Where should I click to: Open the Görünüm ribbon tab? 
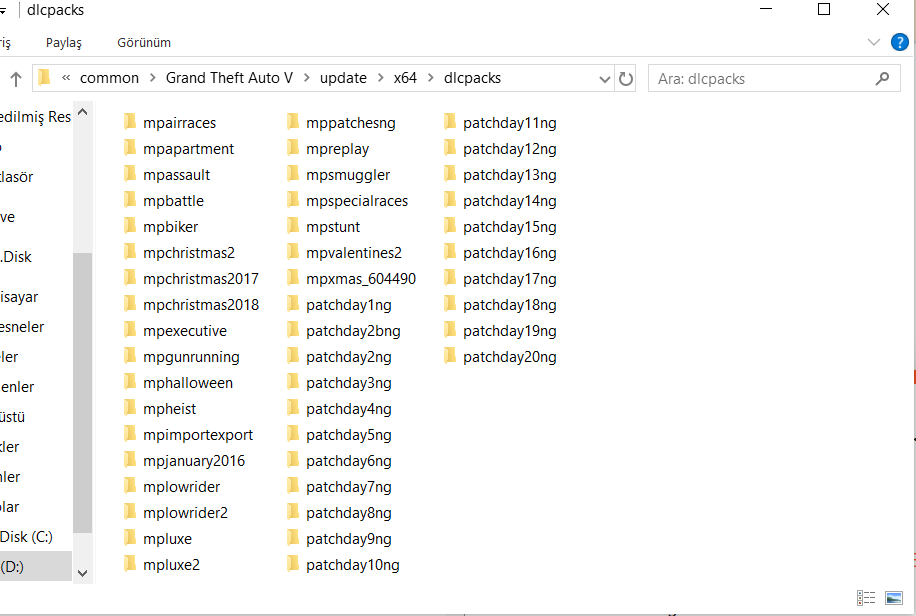pos(143,43)
